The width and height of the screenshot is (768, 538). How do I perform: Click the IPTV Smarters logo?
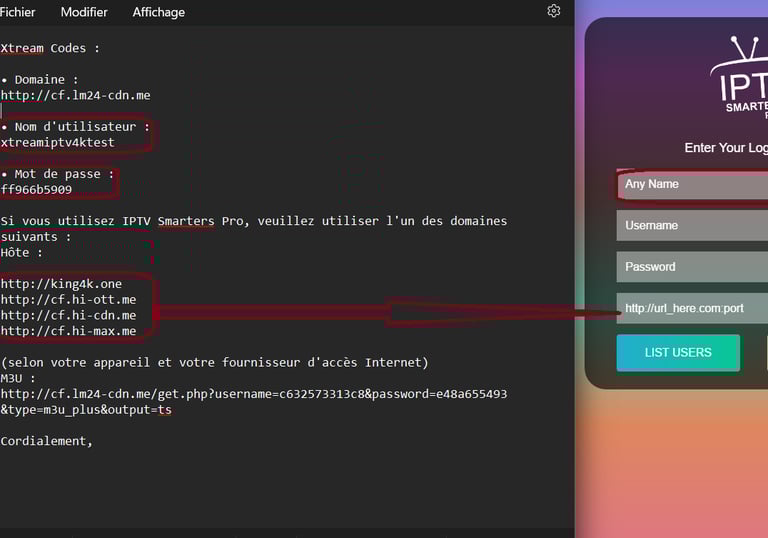(739, 77)
